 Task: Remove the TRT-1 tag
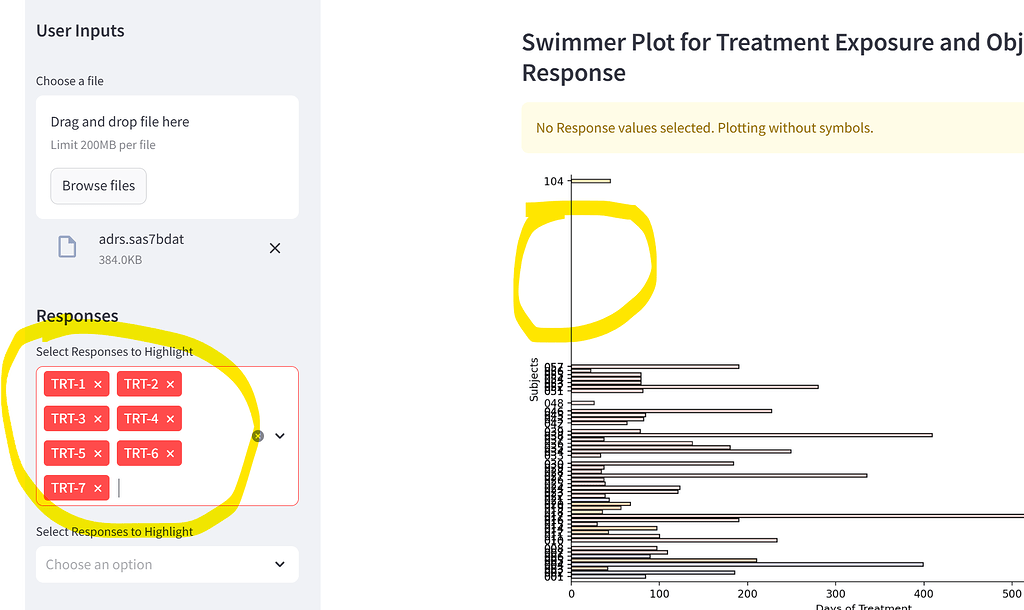pos(98,384)
